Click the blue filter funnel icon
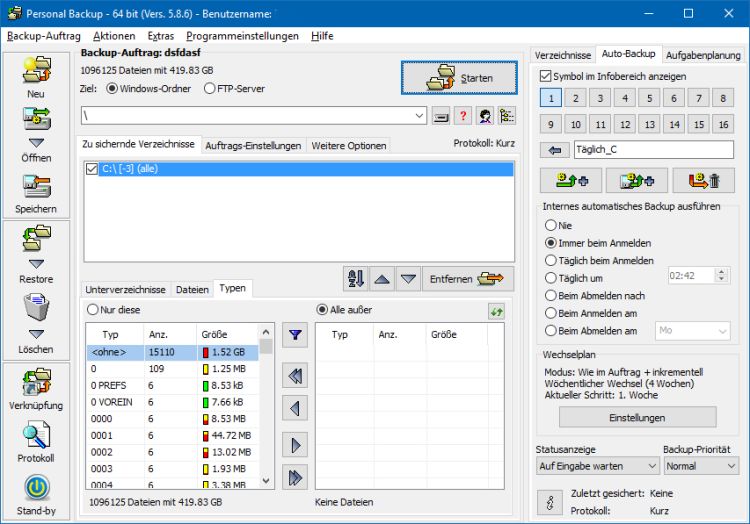 295,335
